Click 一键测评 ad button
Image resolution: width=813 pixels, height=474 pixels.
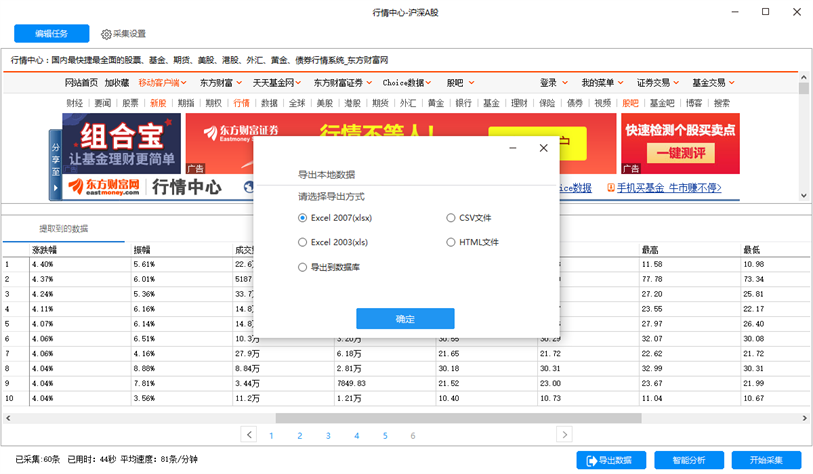[681, 153]
